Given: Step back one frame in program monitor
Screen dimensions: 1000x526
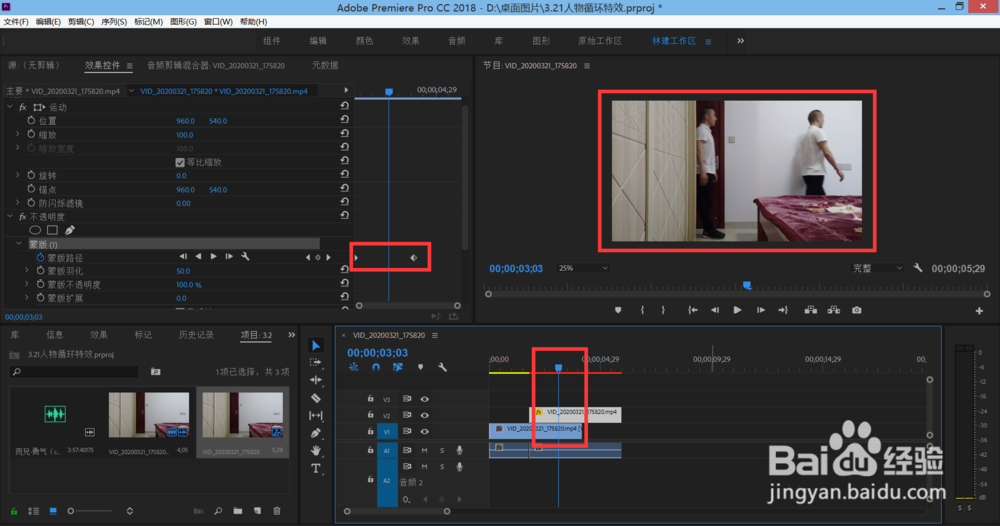Looking at the screenshot, I should click(715, 310).
